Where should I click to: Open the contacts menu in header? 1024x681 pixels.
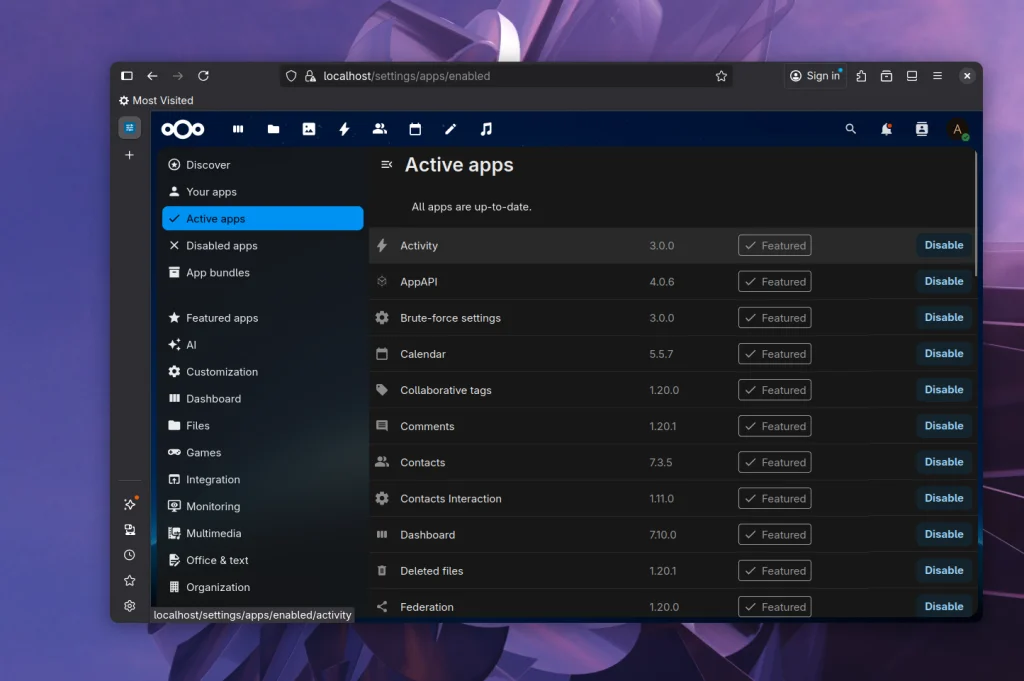pyautogui.click(x=922, y=129)
